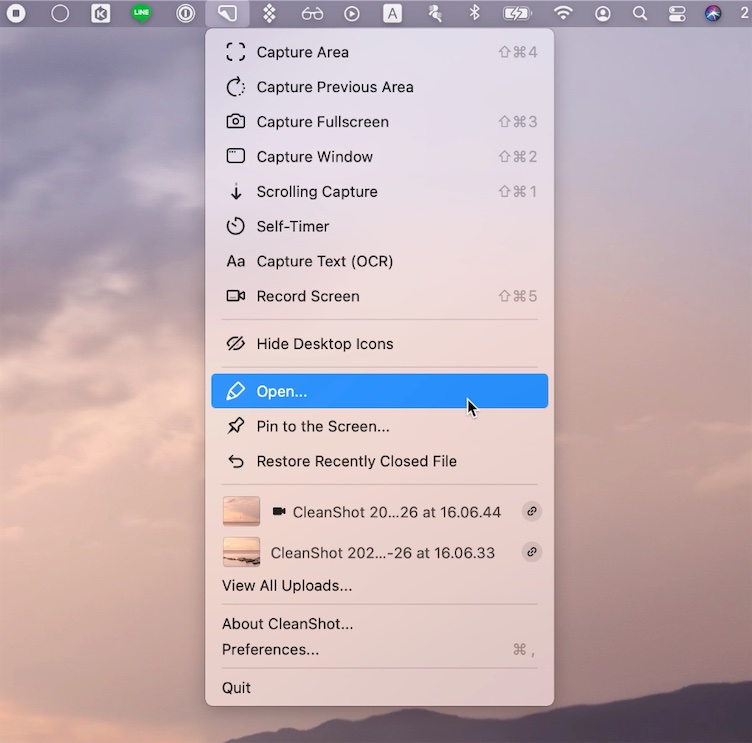Open thumbnail of 16.06.33 screenshot

[x=241, y=552]
